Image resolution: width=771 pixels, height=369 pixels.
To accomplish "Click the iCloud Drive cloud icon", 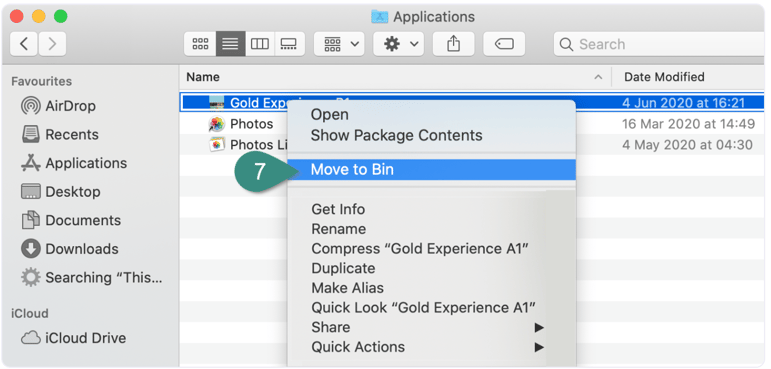I will pos(30,338).
